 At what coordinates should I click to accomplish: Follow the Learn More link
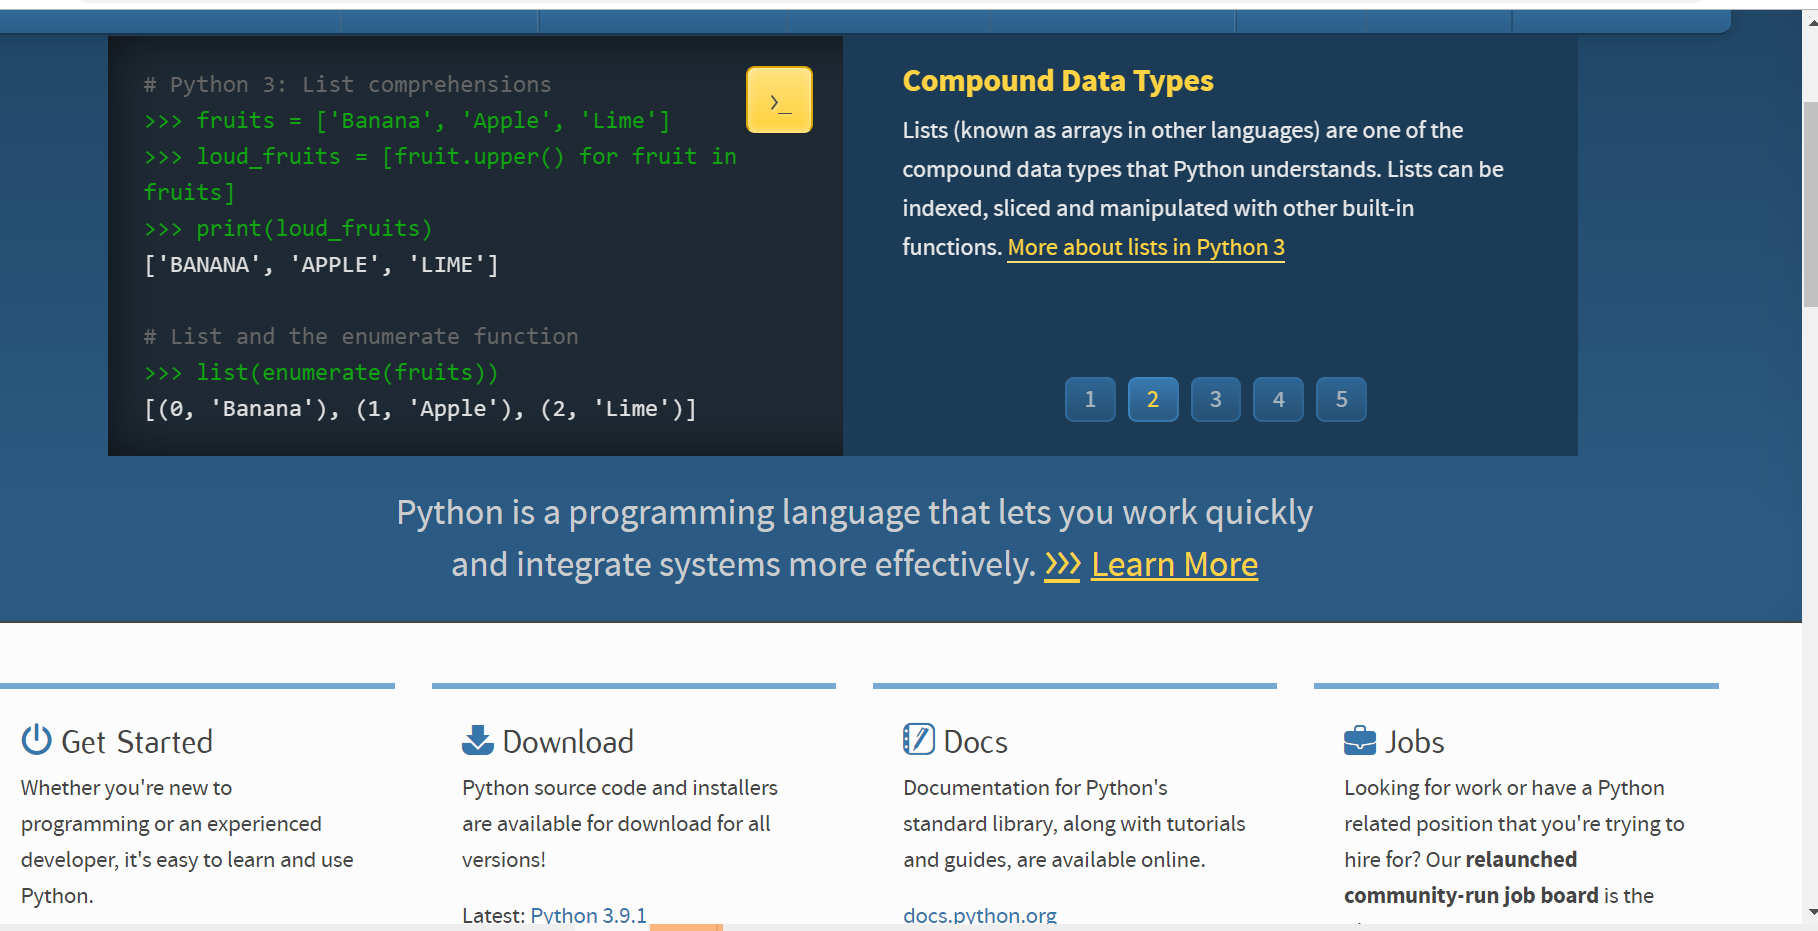click(1174, 565)
